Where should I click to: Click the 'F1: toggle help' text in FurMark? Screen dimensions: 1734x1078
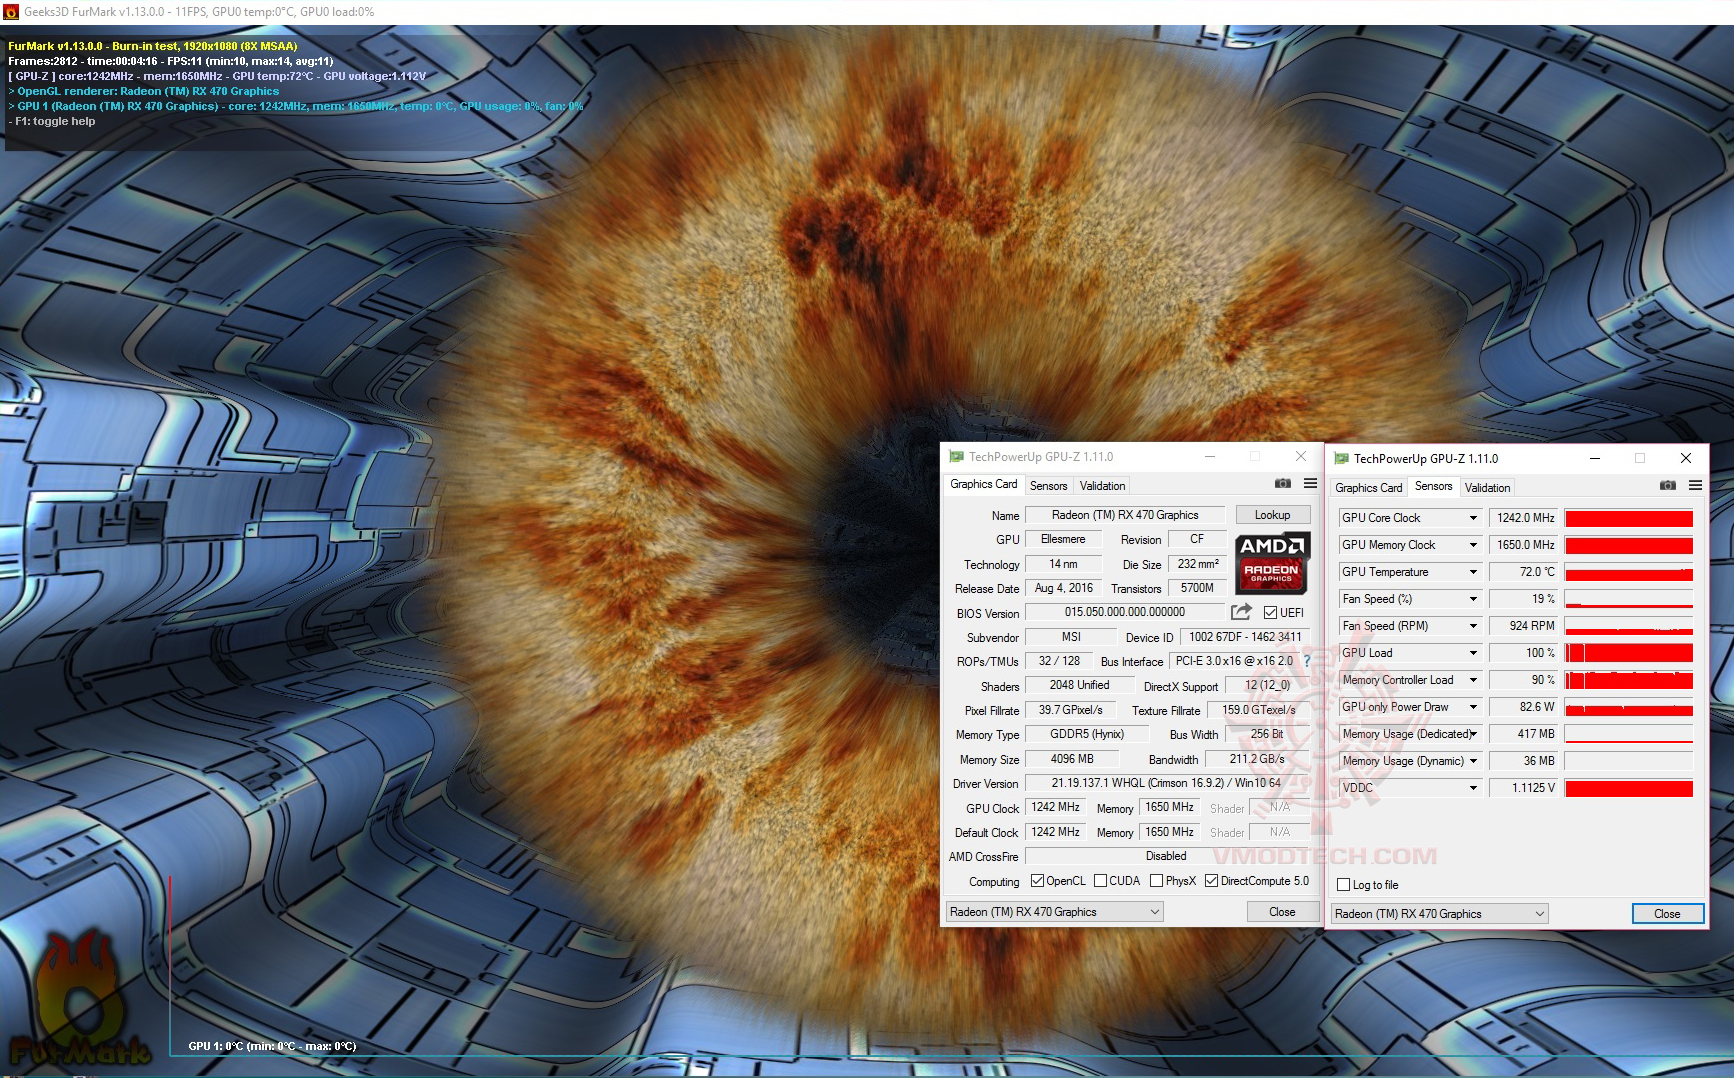[x=55, y=121]
